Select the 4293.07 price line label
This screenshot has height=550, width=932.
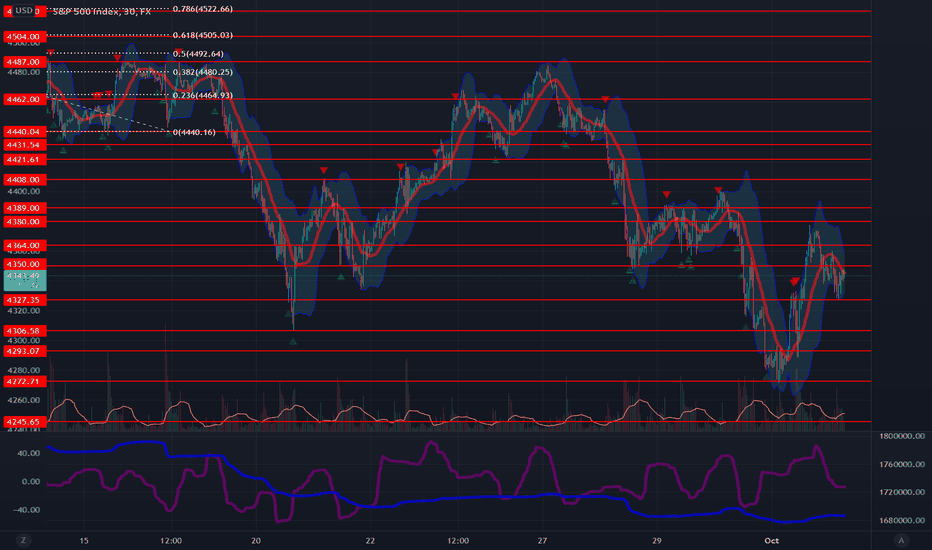(24, 351)
